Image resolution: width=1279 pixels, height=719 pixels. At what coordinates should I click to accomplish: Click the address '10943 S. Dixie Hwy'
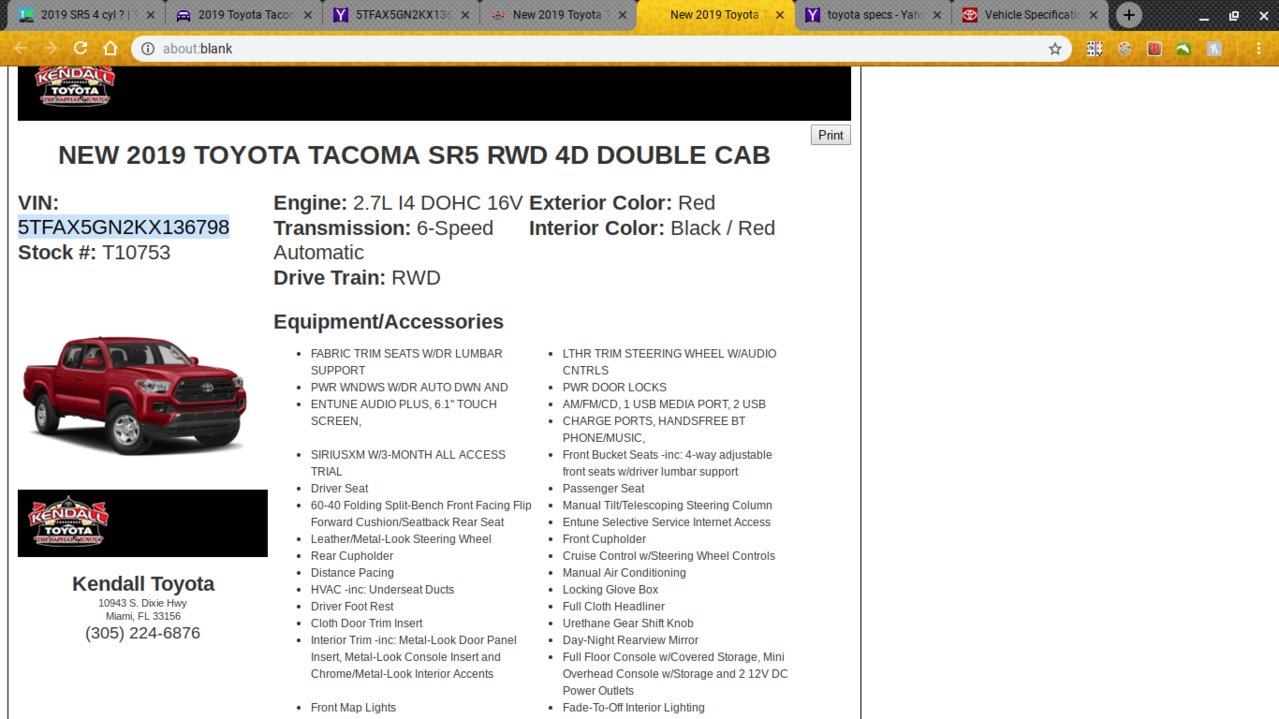[142, 603]
